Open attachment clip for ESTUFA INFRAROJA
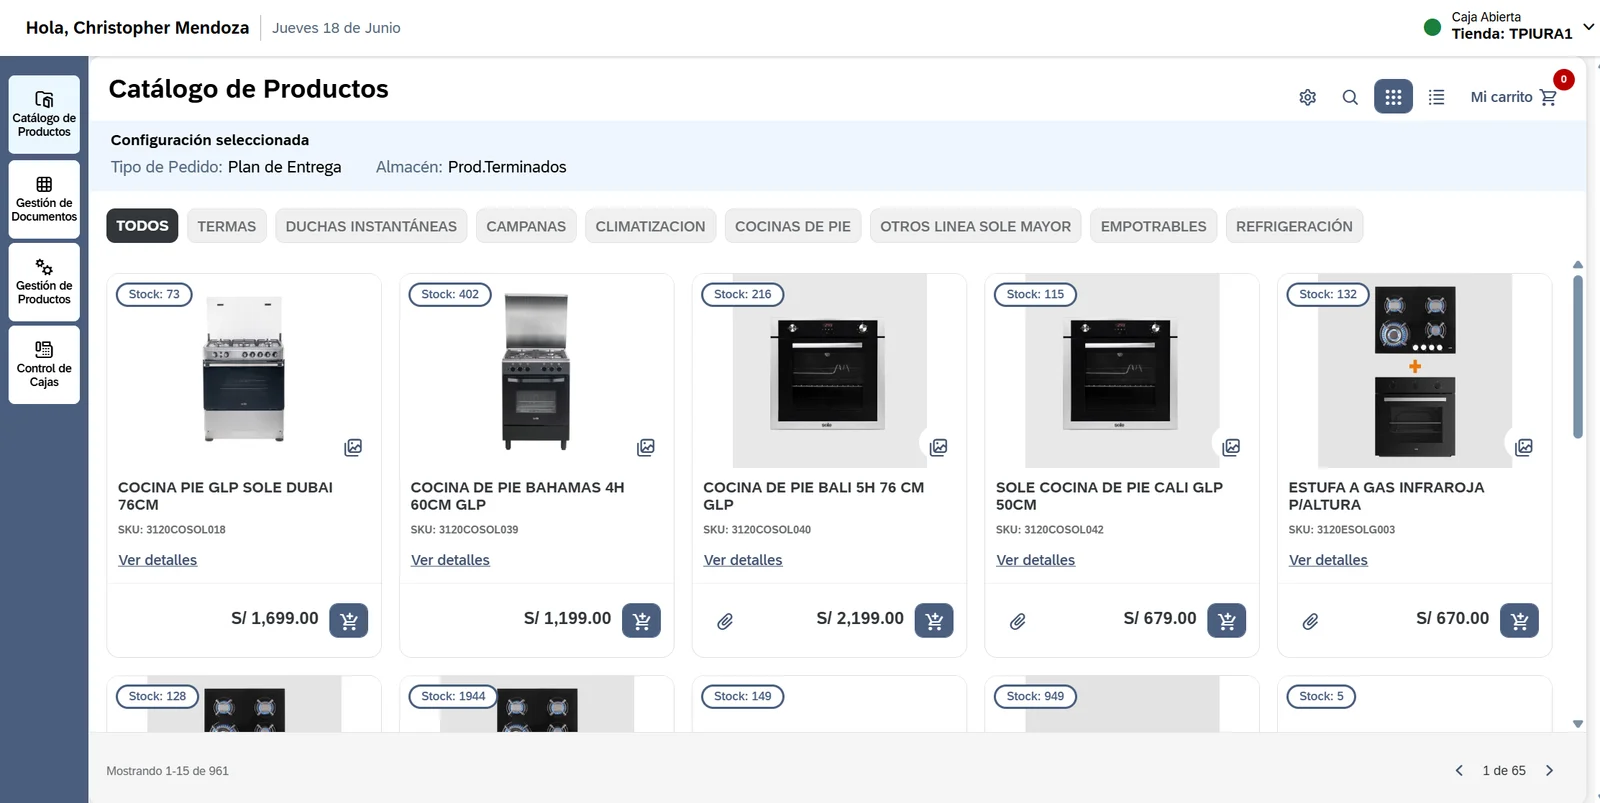Viewport: 1600px width, 803px height. 1310,622
